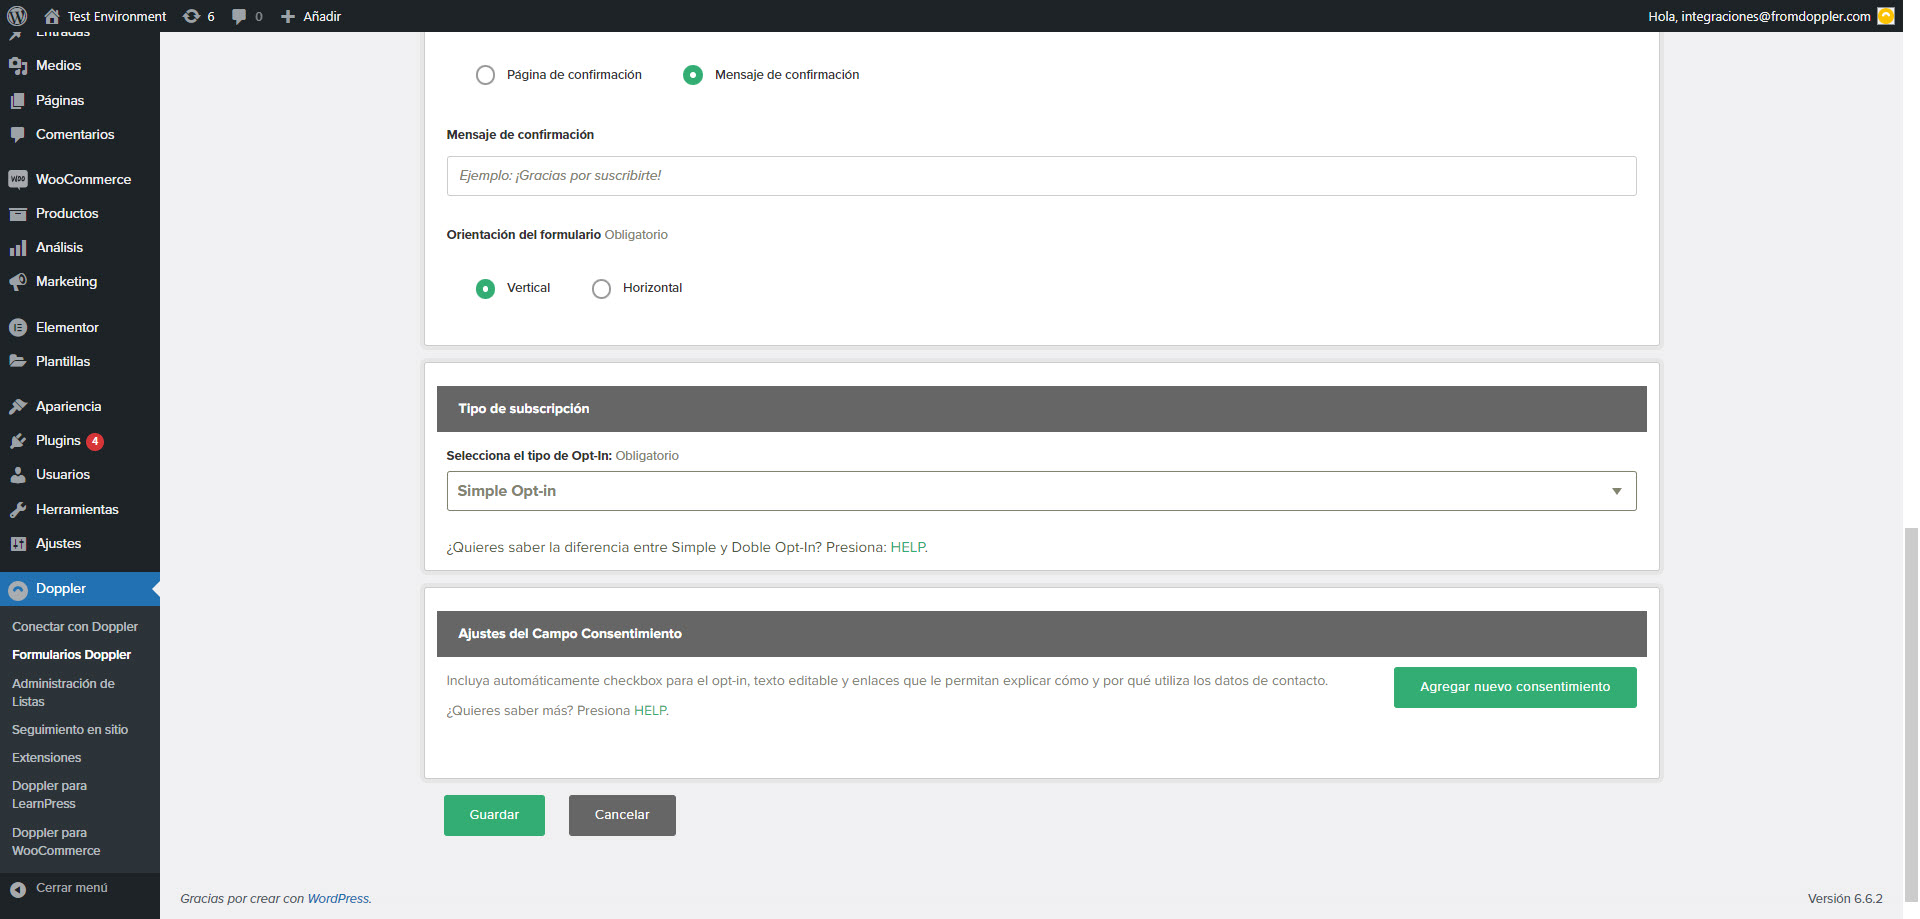Click the Plugins update badge 4

point(95,441)
